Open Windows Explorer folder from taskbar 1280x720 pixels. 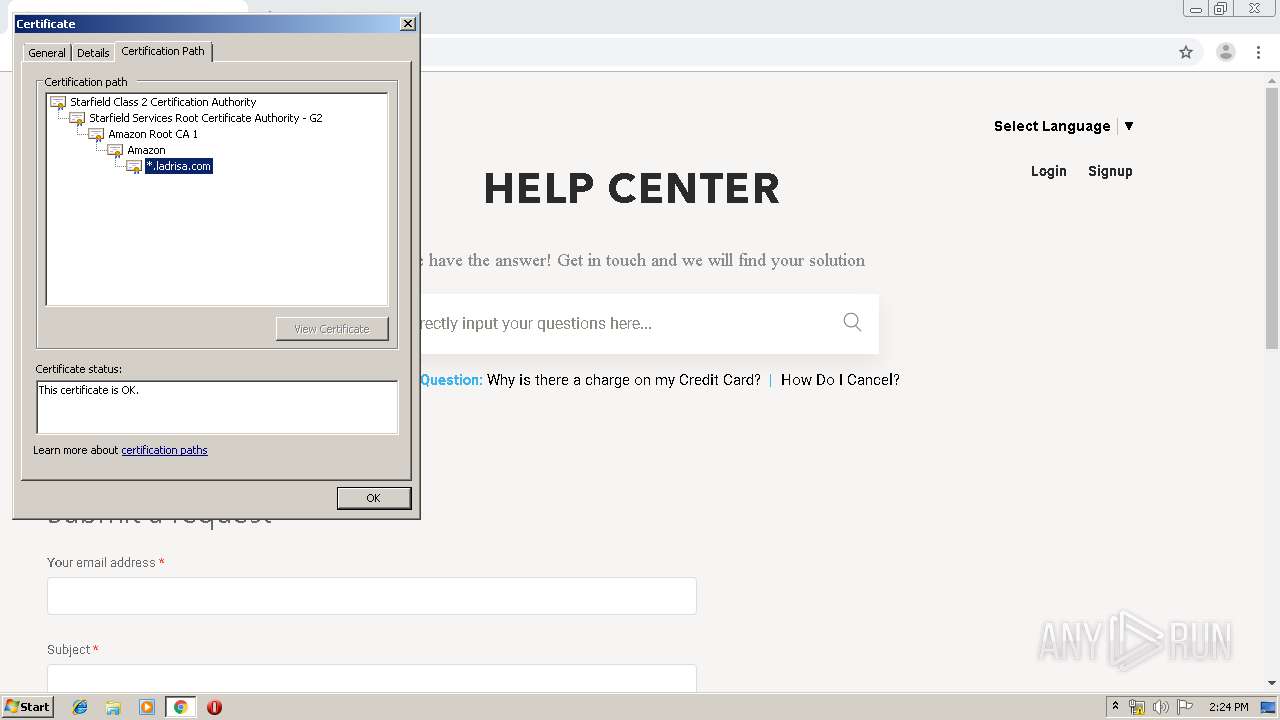click(x=113, y=707)
